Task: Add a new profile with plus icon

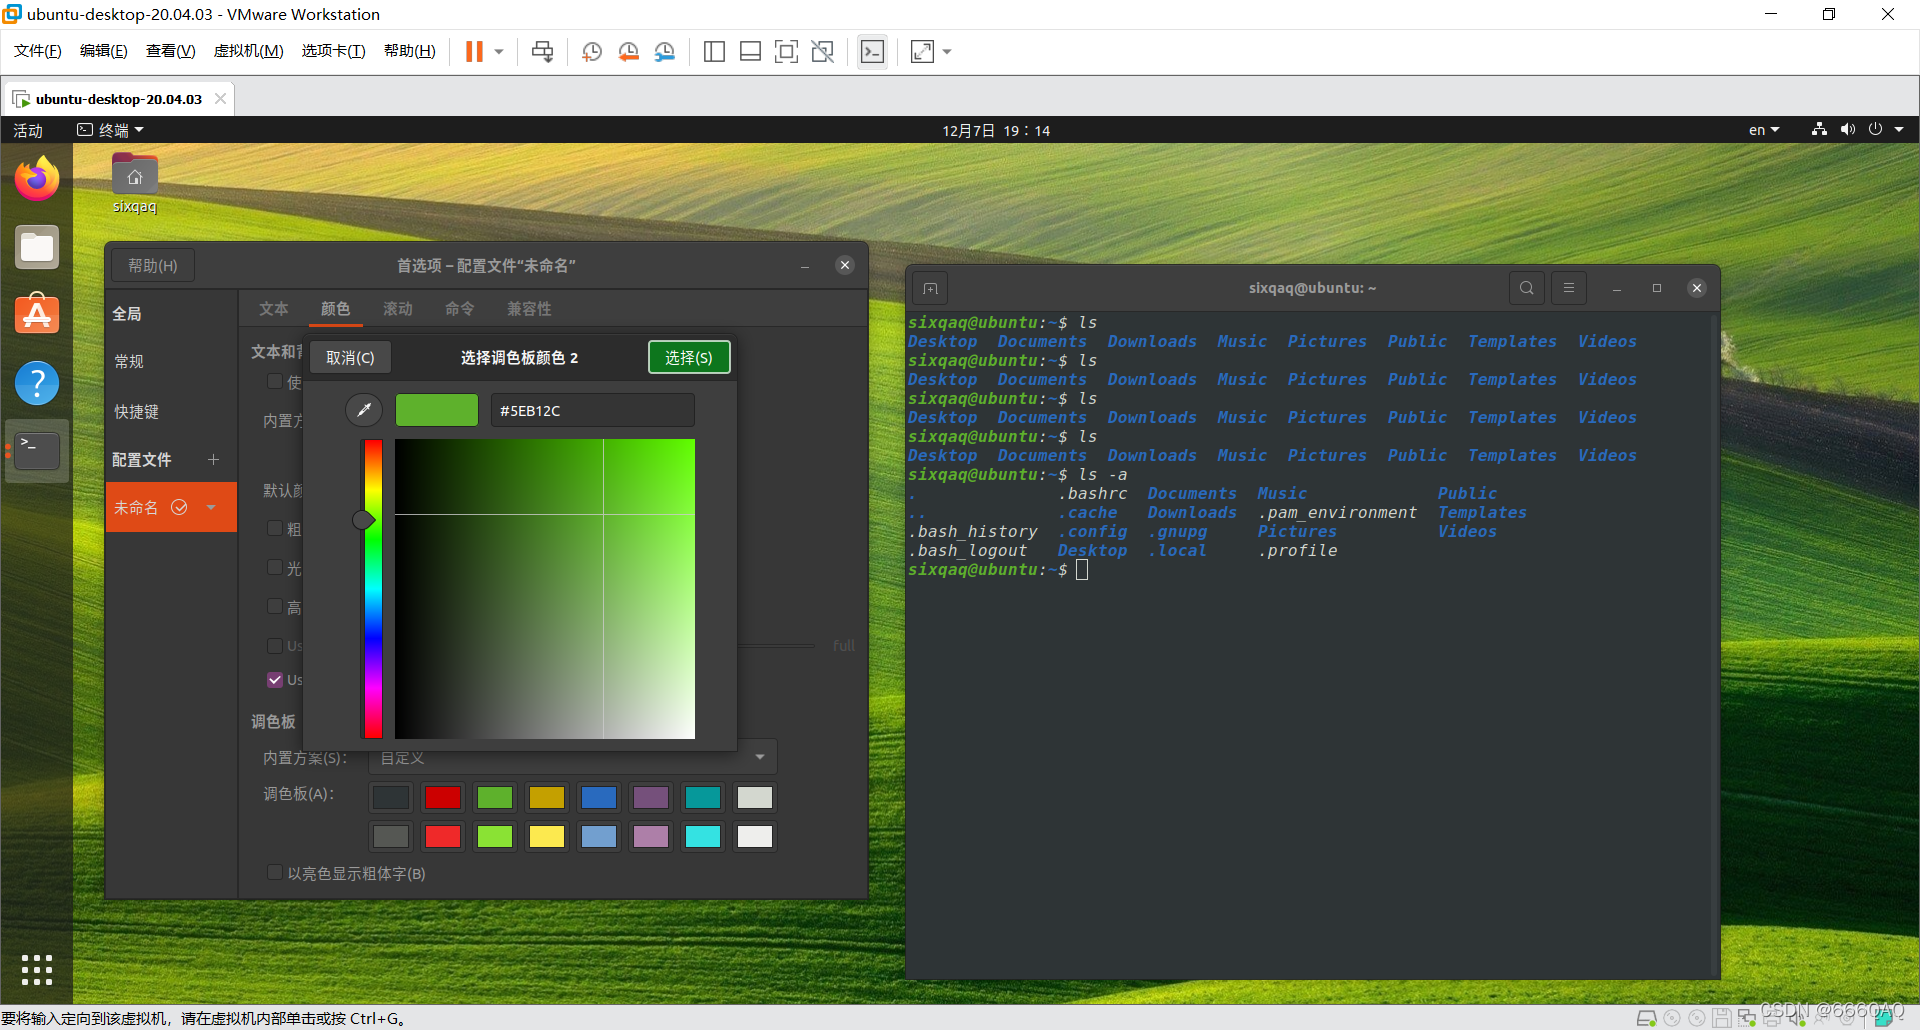Action: coord(213,460)
